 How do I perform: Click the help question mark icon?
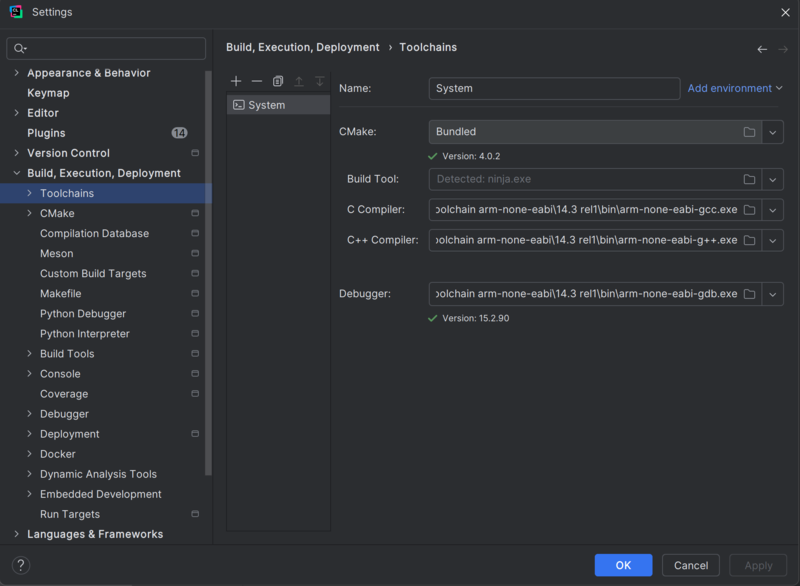(20, 565)
